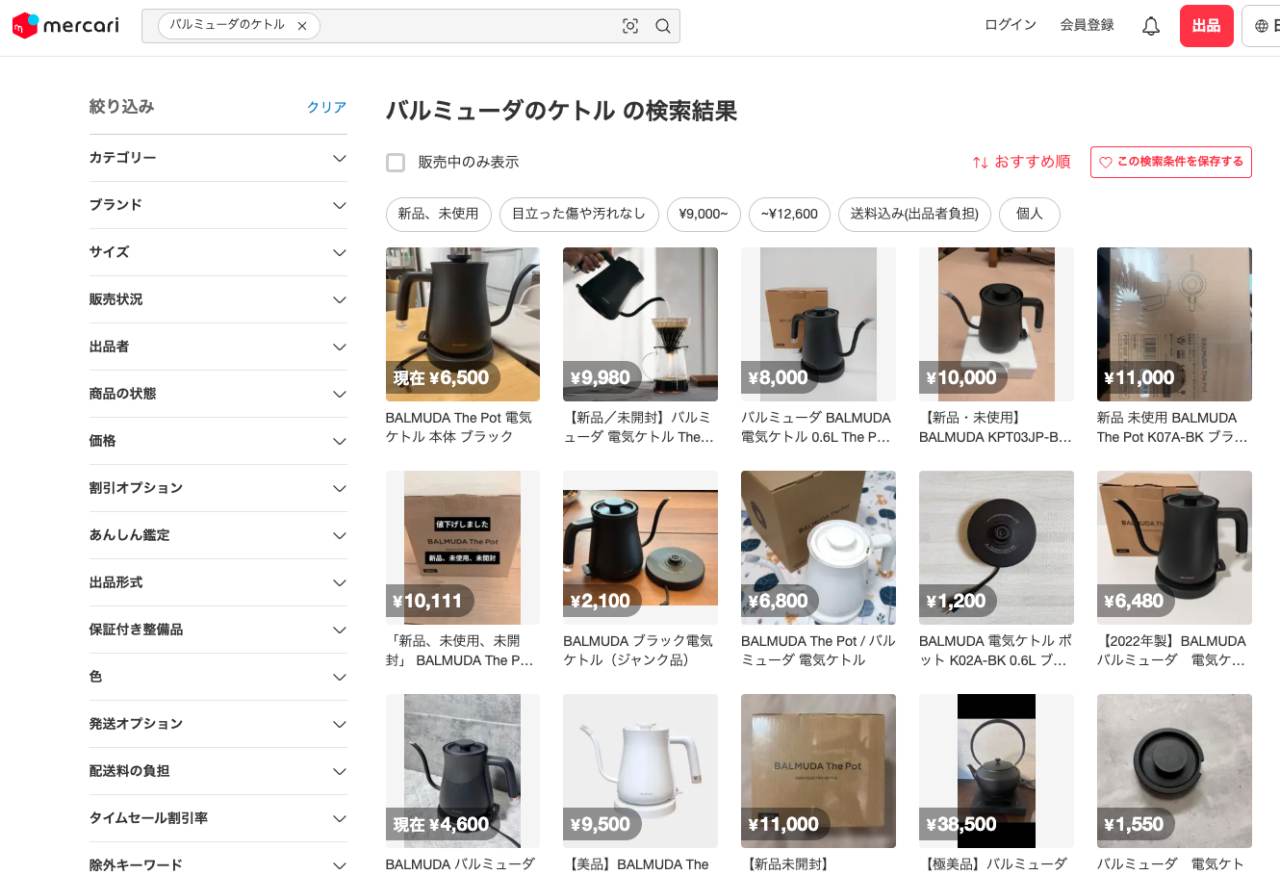
Task: Open listing titled BALMUDA The Pot / バルミューダ 電気ケトル
Action: coord(818,650)
